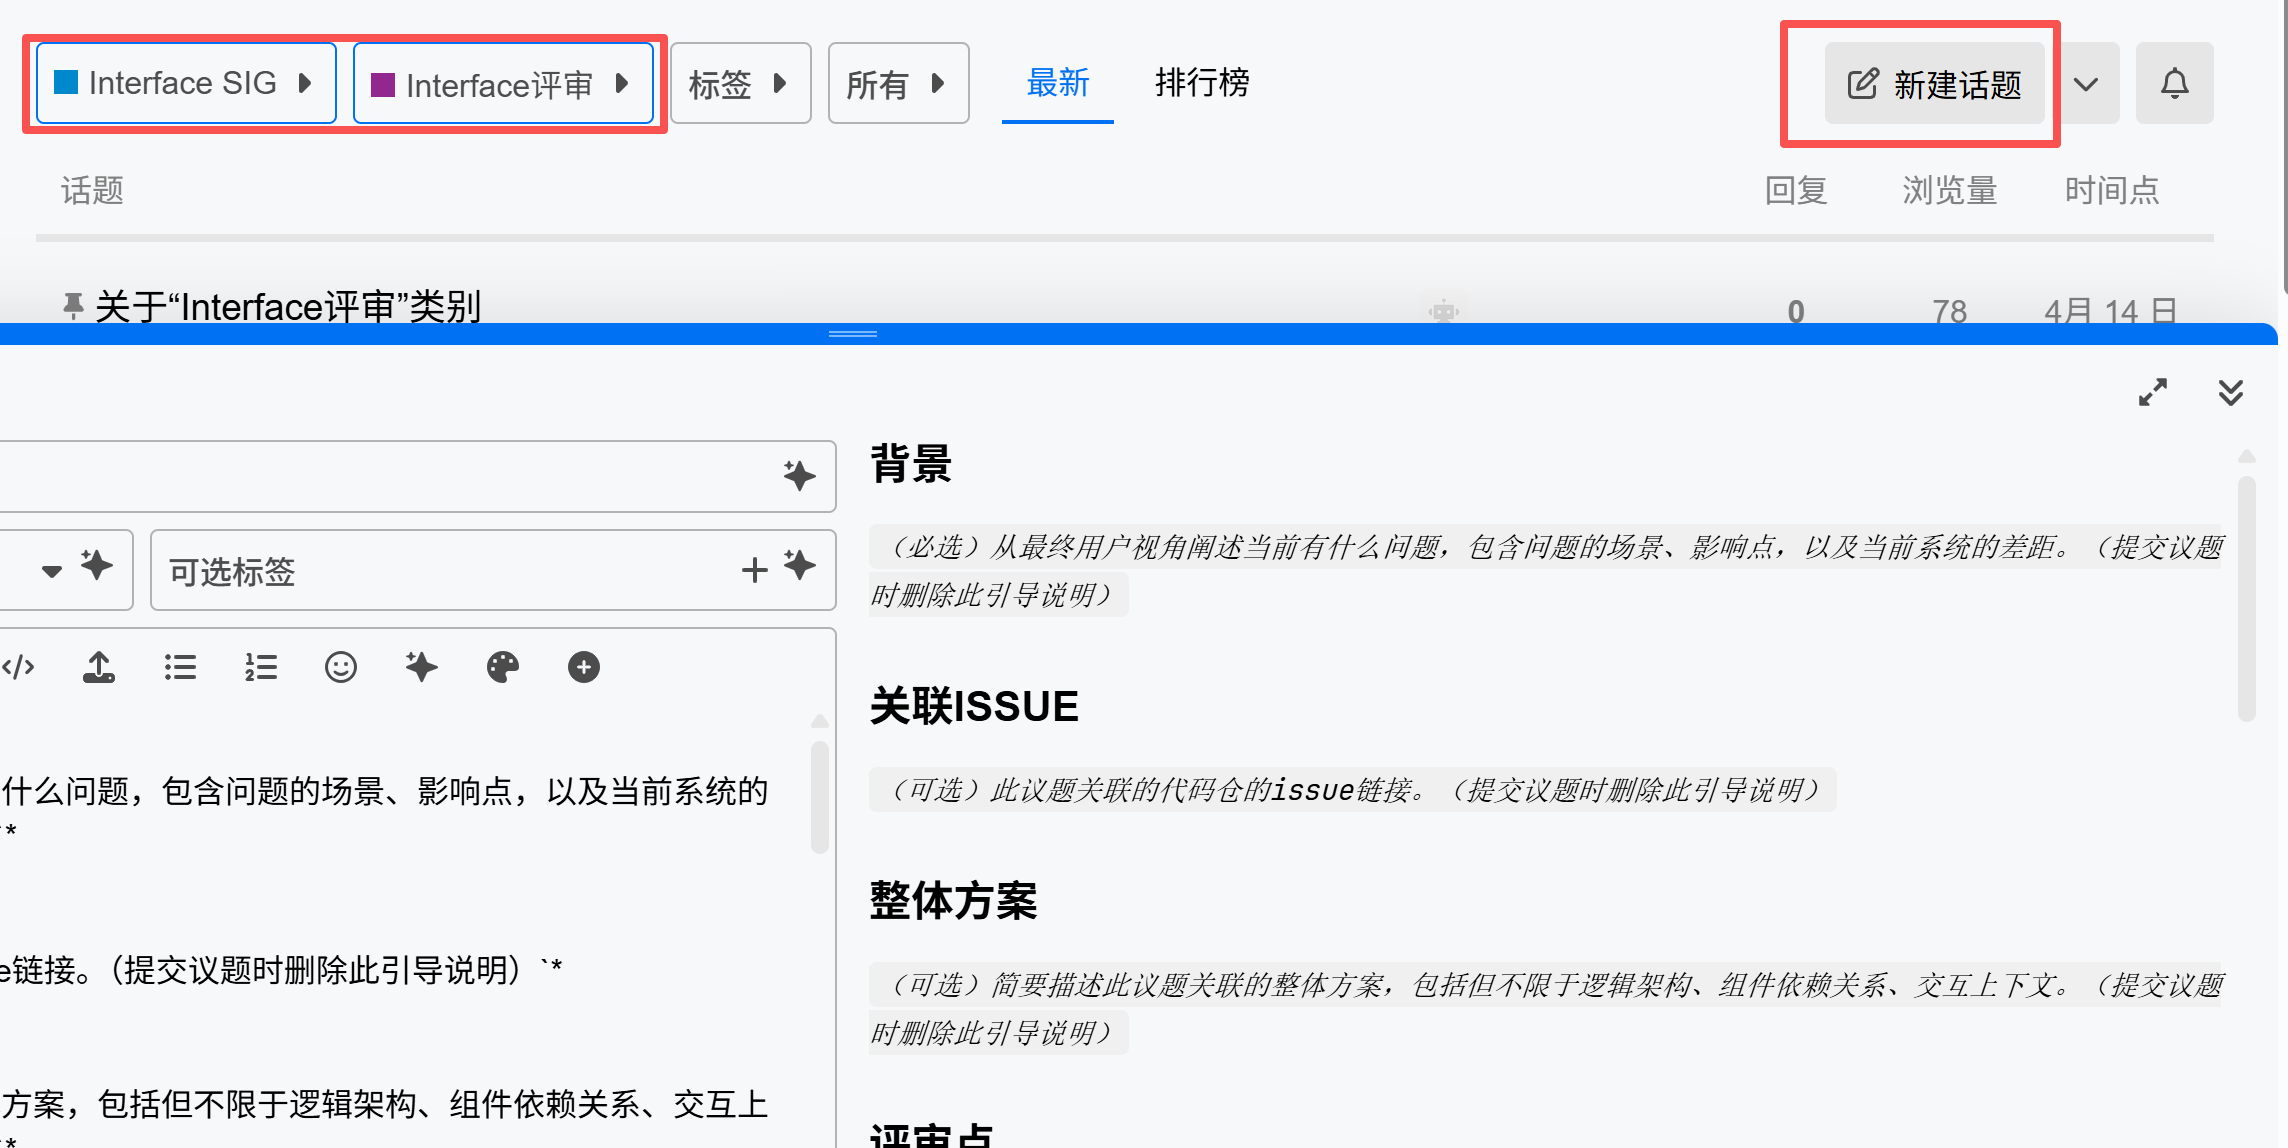Open the 关于"Interface评审"类别 topic
The height and width of the screenshot is (1148, 2288).
click(x=288, y=307)
